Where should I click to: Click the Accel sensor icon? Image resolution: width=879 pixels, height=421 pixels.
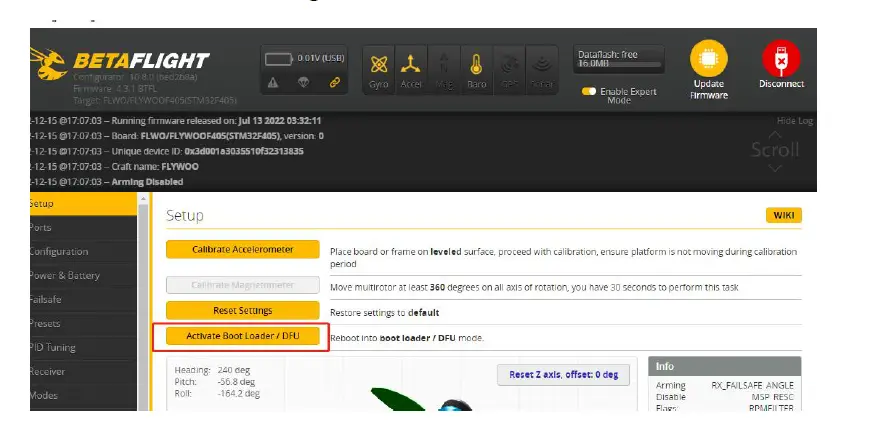pyautogui.click(x=411, y=70)
